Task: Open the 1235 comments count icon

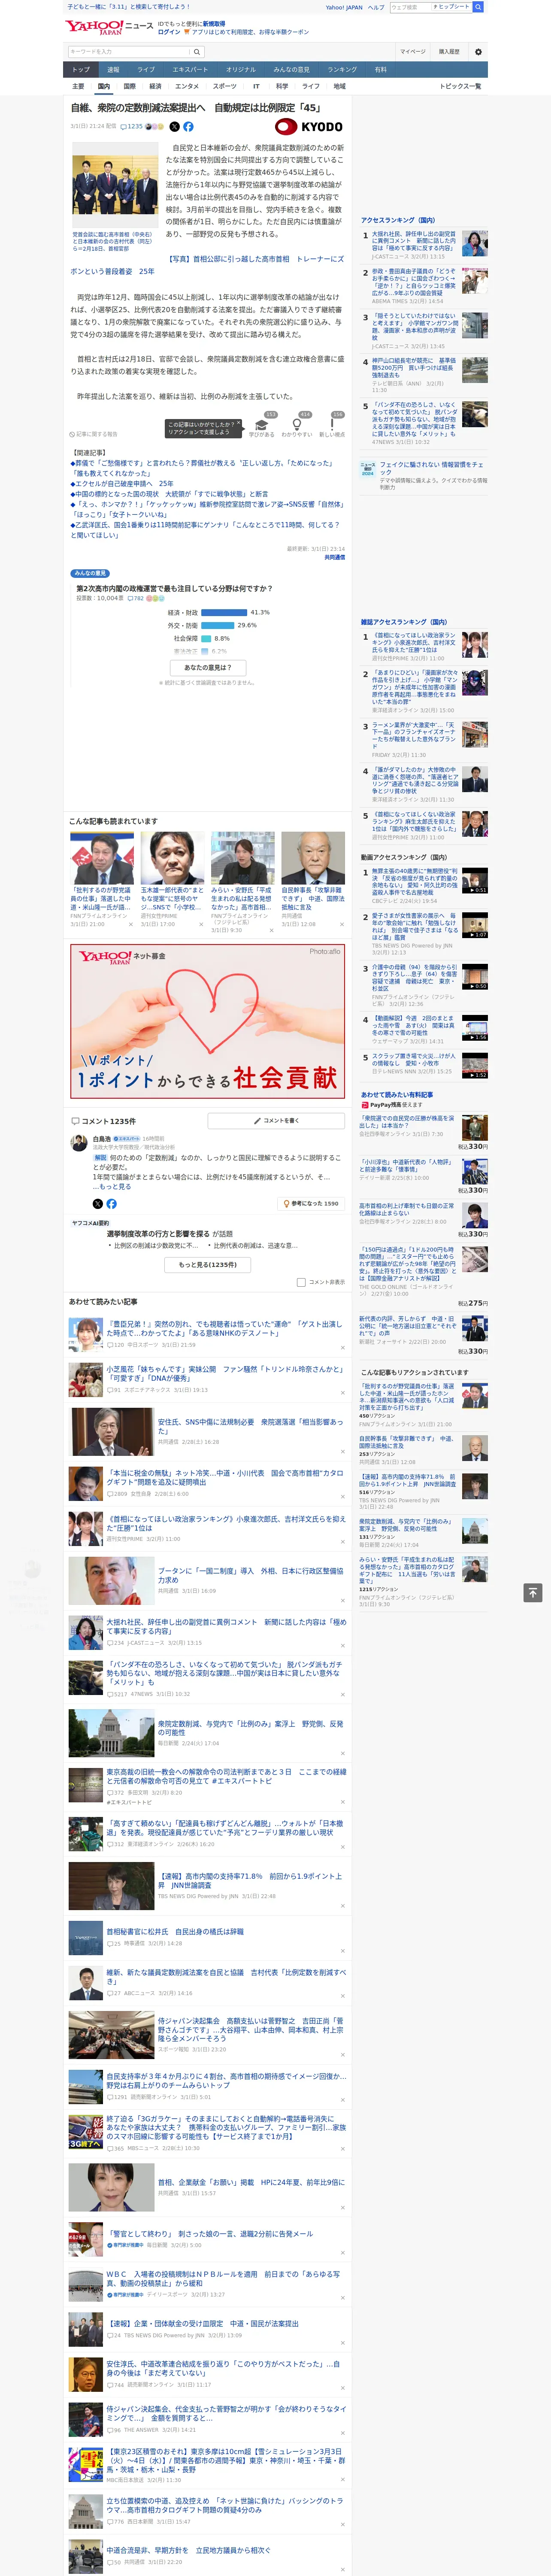Action: coord(132,127)
